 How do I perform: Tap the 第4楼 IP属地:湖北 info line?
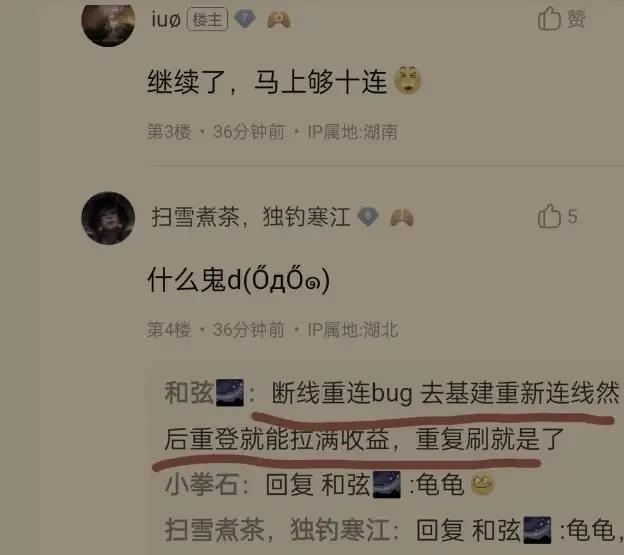pyautogui.click(x=272, y=329)
